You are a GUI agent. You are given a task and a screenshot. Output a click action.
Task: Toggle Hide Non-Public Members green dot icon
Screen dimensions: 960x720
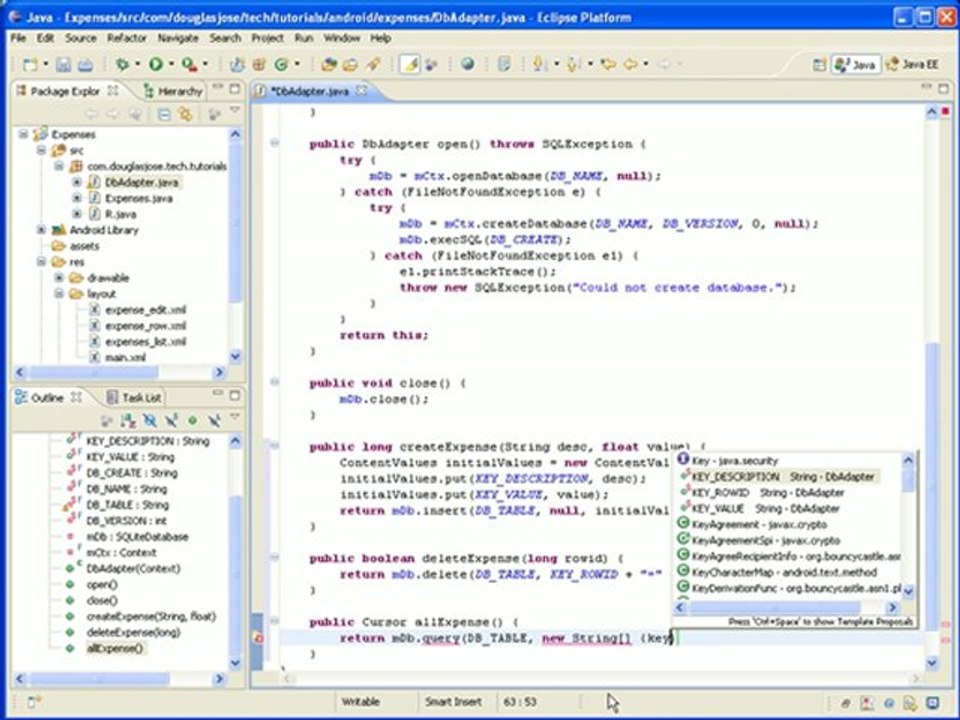(192, 420)
